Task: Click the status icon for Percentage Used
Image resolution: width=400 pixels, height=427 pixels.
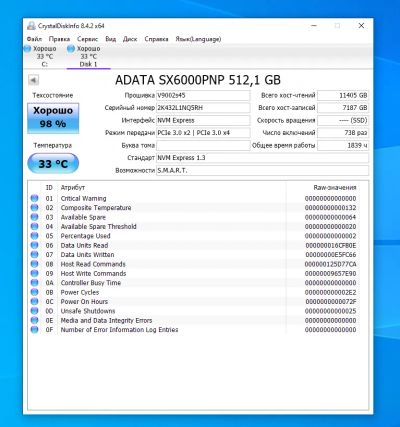Action: pos(34,236)
